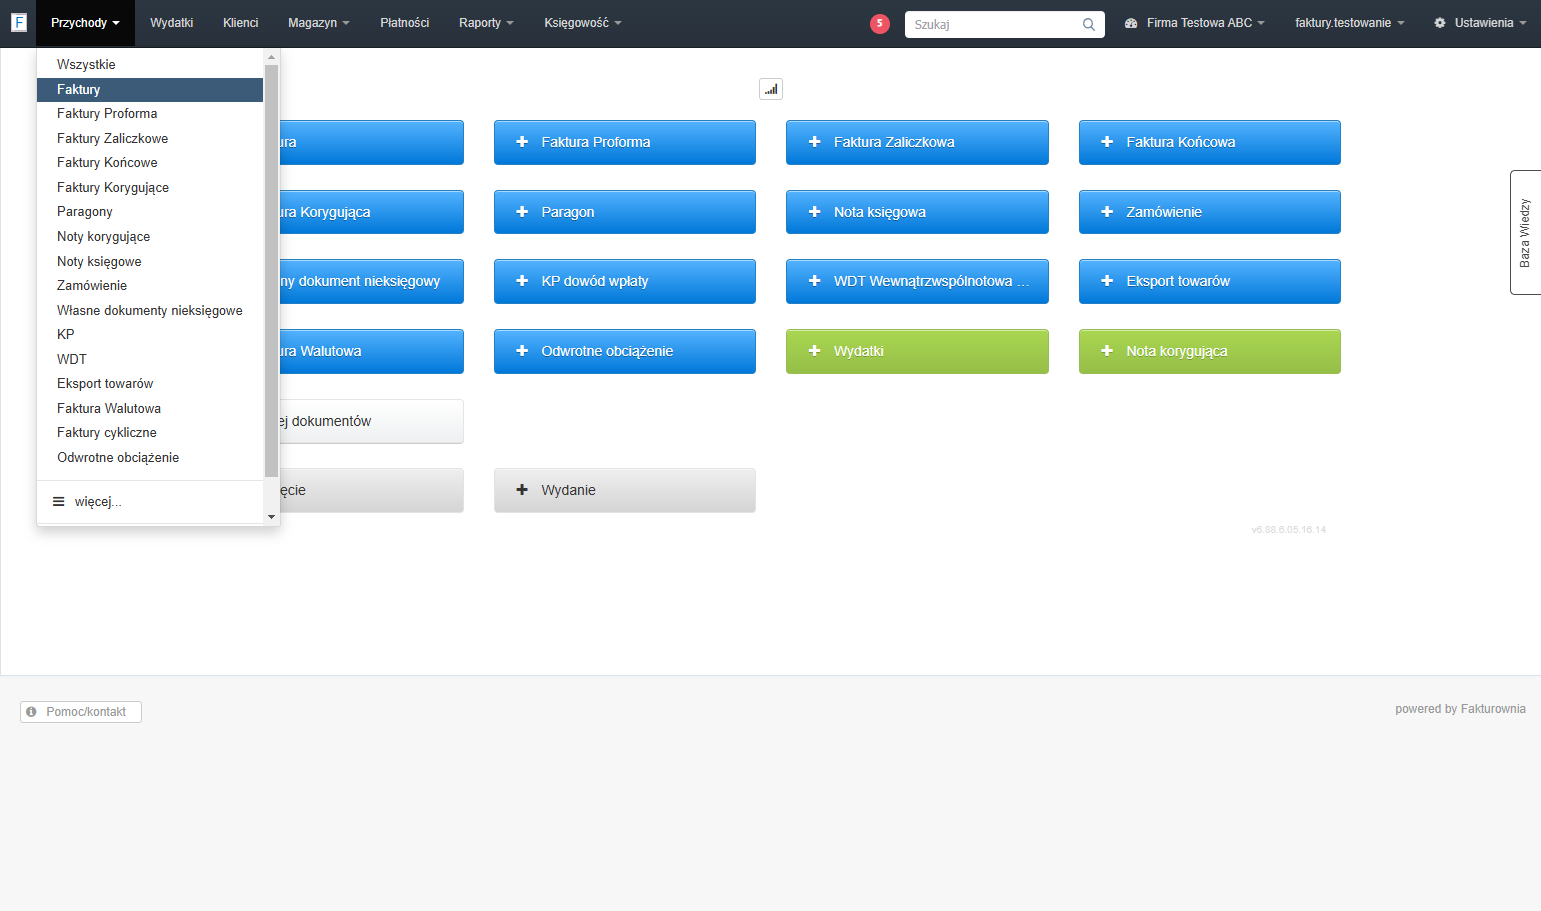Click the dashboard icon beside Firma Testowa ABC
This screenshot has height=911, width=1541.
pos(1131,23)
